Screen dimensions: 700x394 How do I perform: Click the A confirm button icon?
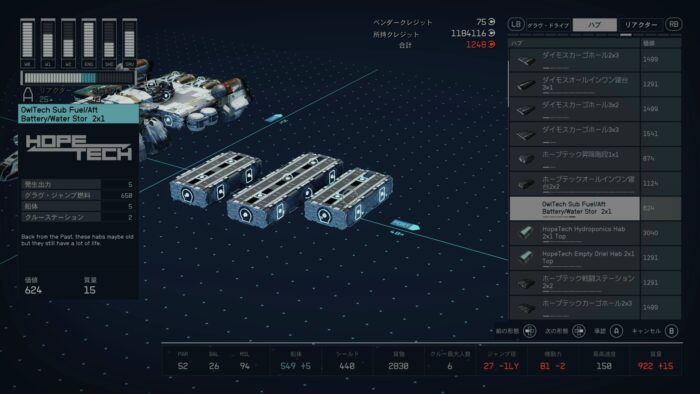(616, 331)
